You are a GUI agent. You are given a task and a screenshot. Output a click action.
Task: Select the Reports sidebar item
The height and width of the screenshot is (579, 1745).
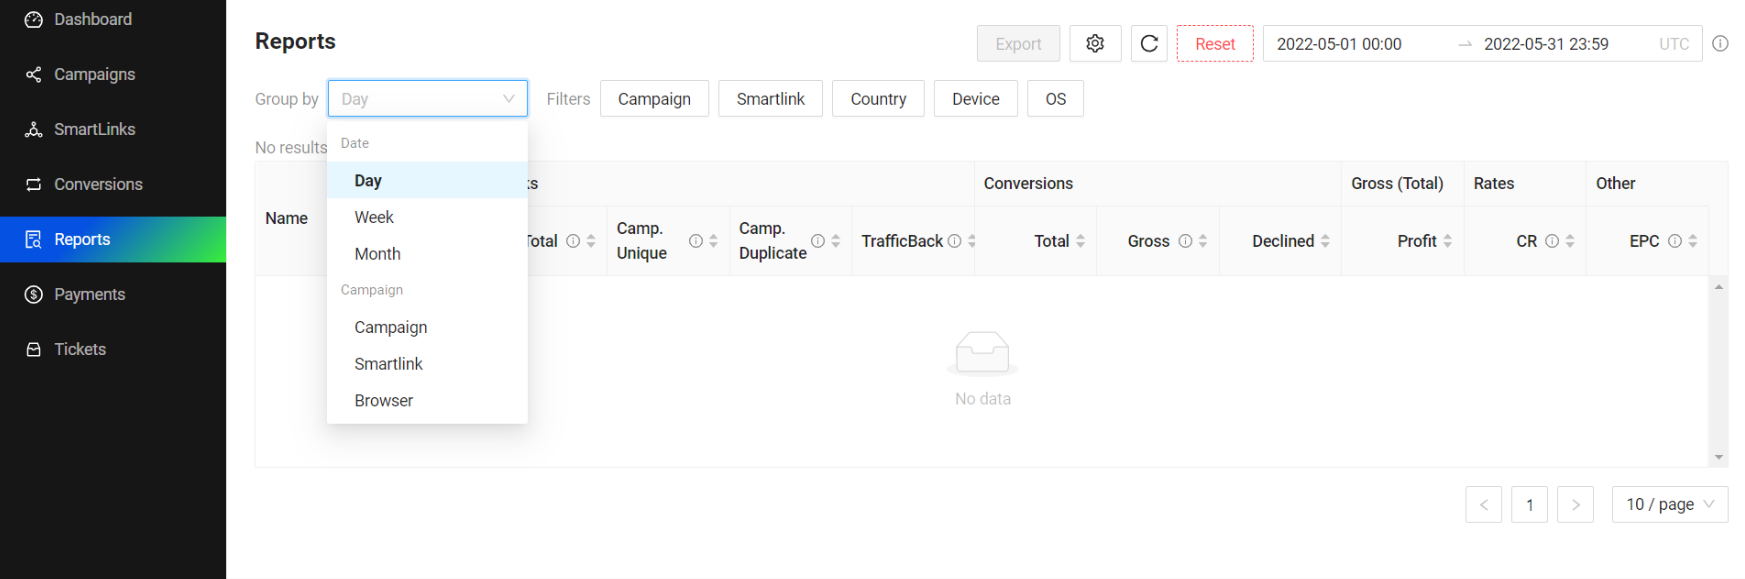tap(113, 239)
